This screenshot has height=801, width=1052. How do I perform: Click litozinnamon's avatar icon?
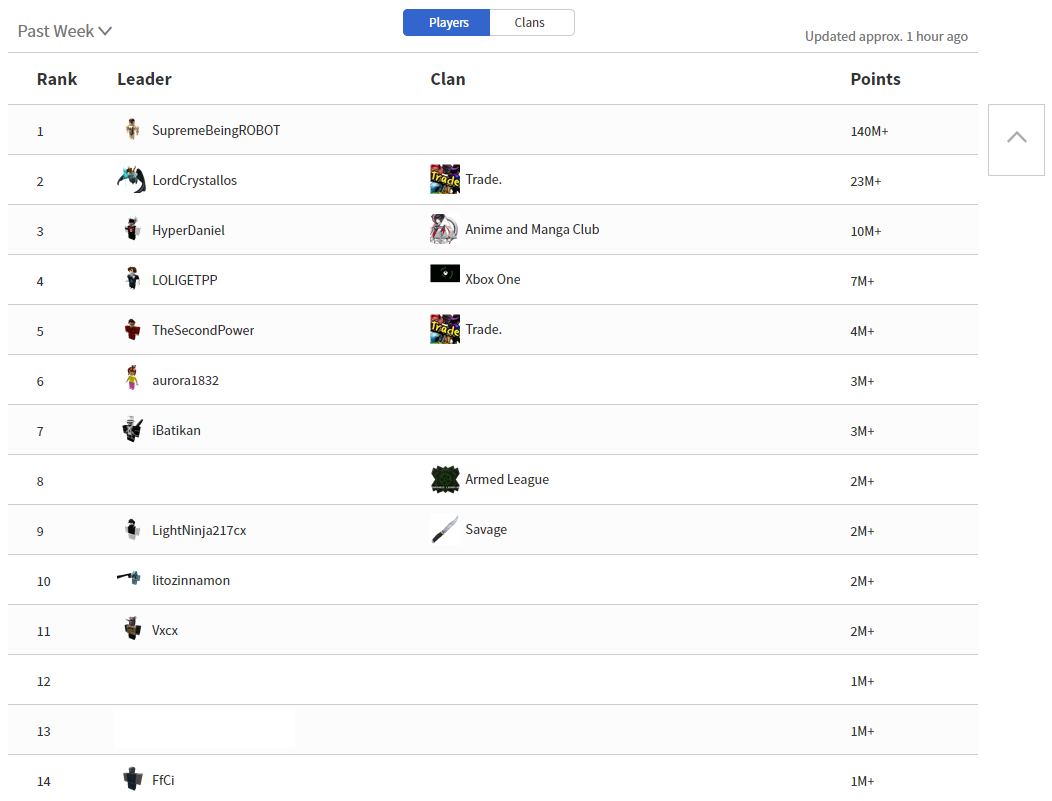coord(129,578)
